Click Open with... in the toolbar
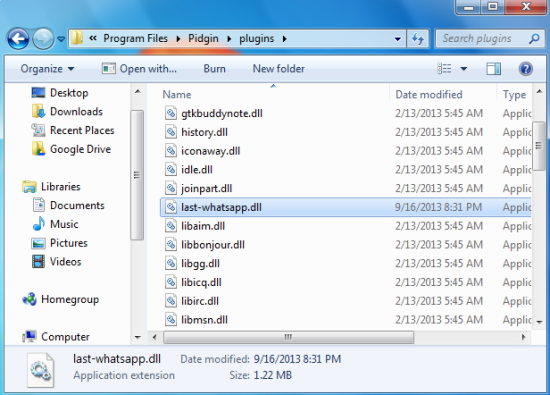The image size is (550, 395). pos(139,69)
